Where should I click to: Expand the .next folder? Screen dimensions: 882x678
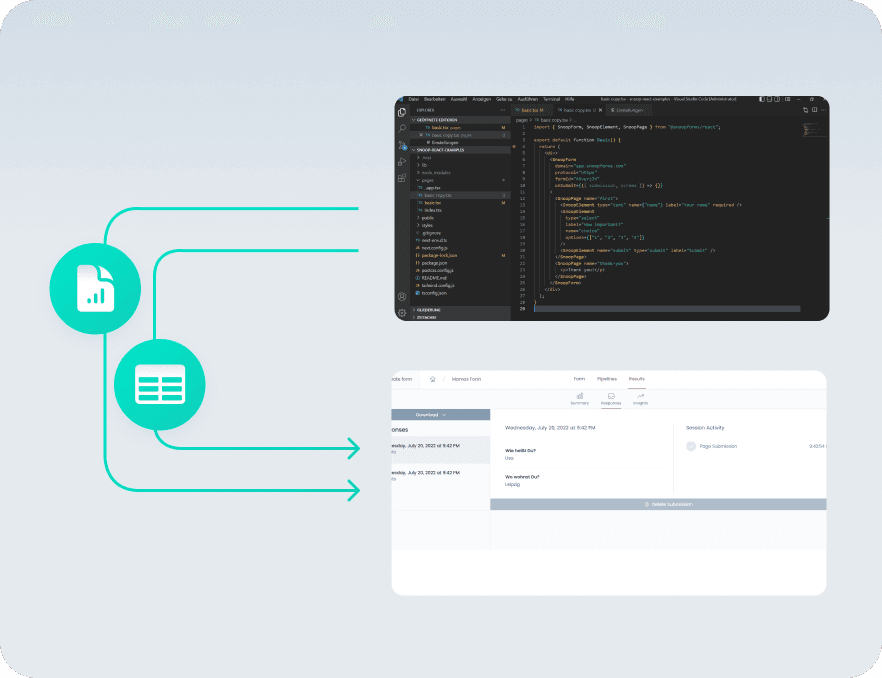click(x=426, y=158)
